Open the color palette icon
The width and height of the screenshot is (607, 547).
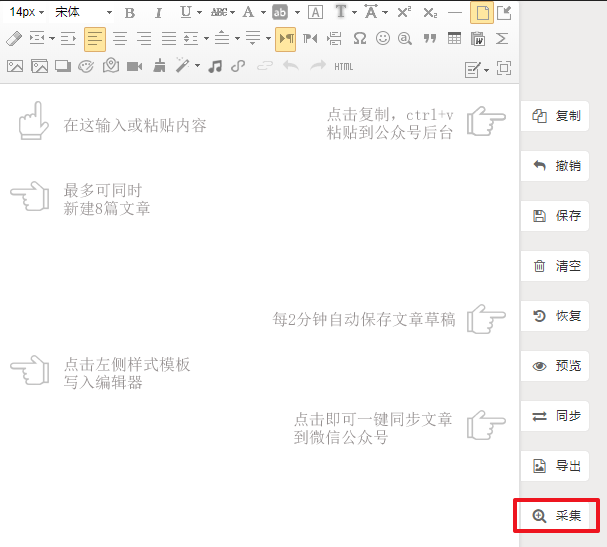click(x=86, y=67)
